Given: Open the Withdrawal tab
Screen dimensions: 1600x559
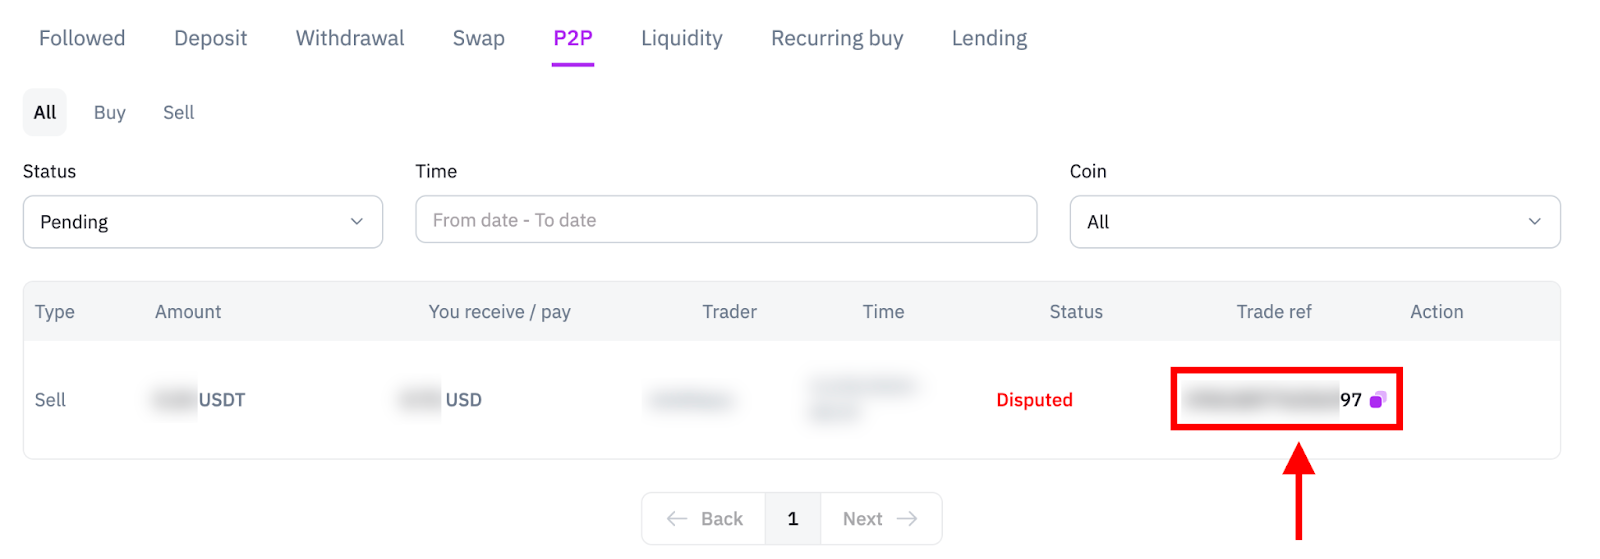Looking at the screenshot, I should coord(350,38).
